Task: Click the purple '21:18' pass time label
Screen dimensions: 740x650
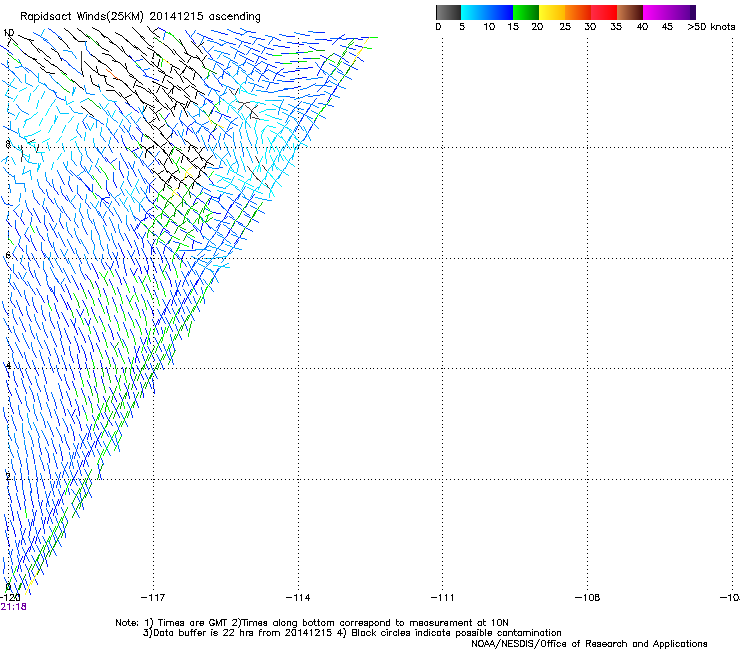Action: click(13, 607)
